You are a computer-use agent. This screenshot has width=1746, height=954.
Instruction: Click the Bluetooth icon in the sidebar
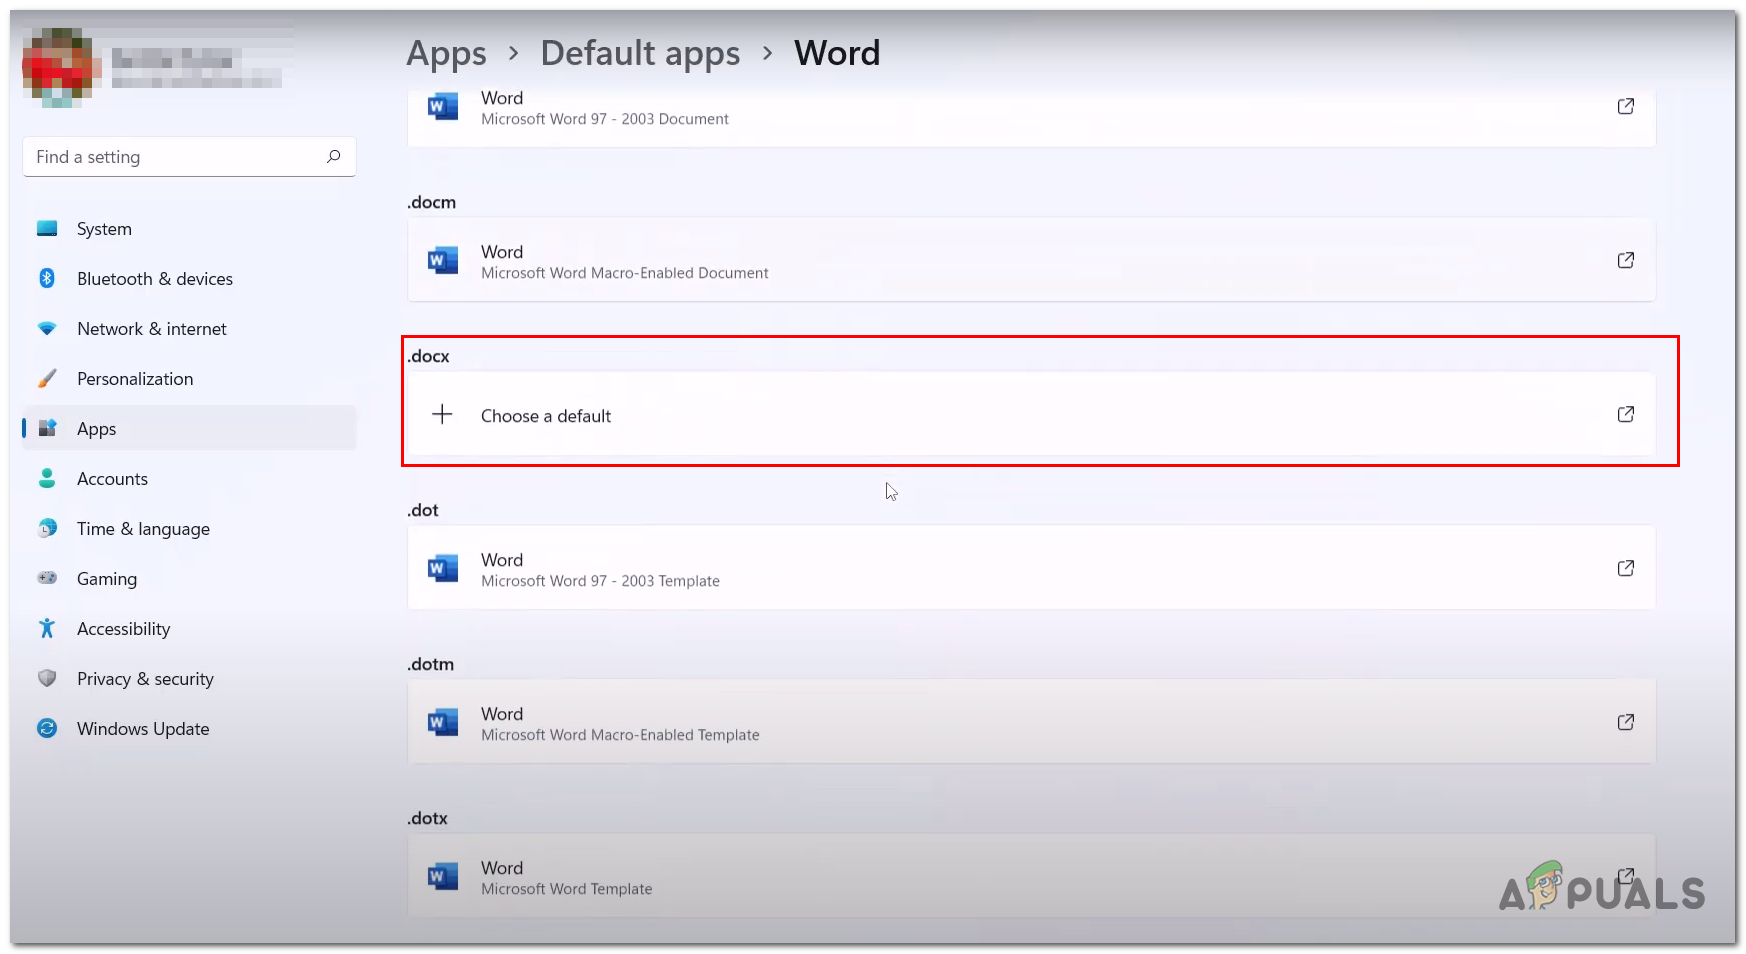click(47, 279)
